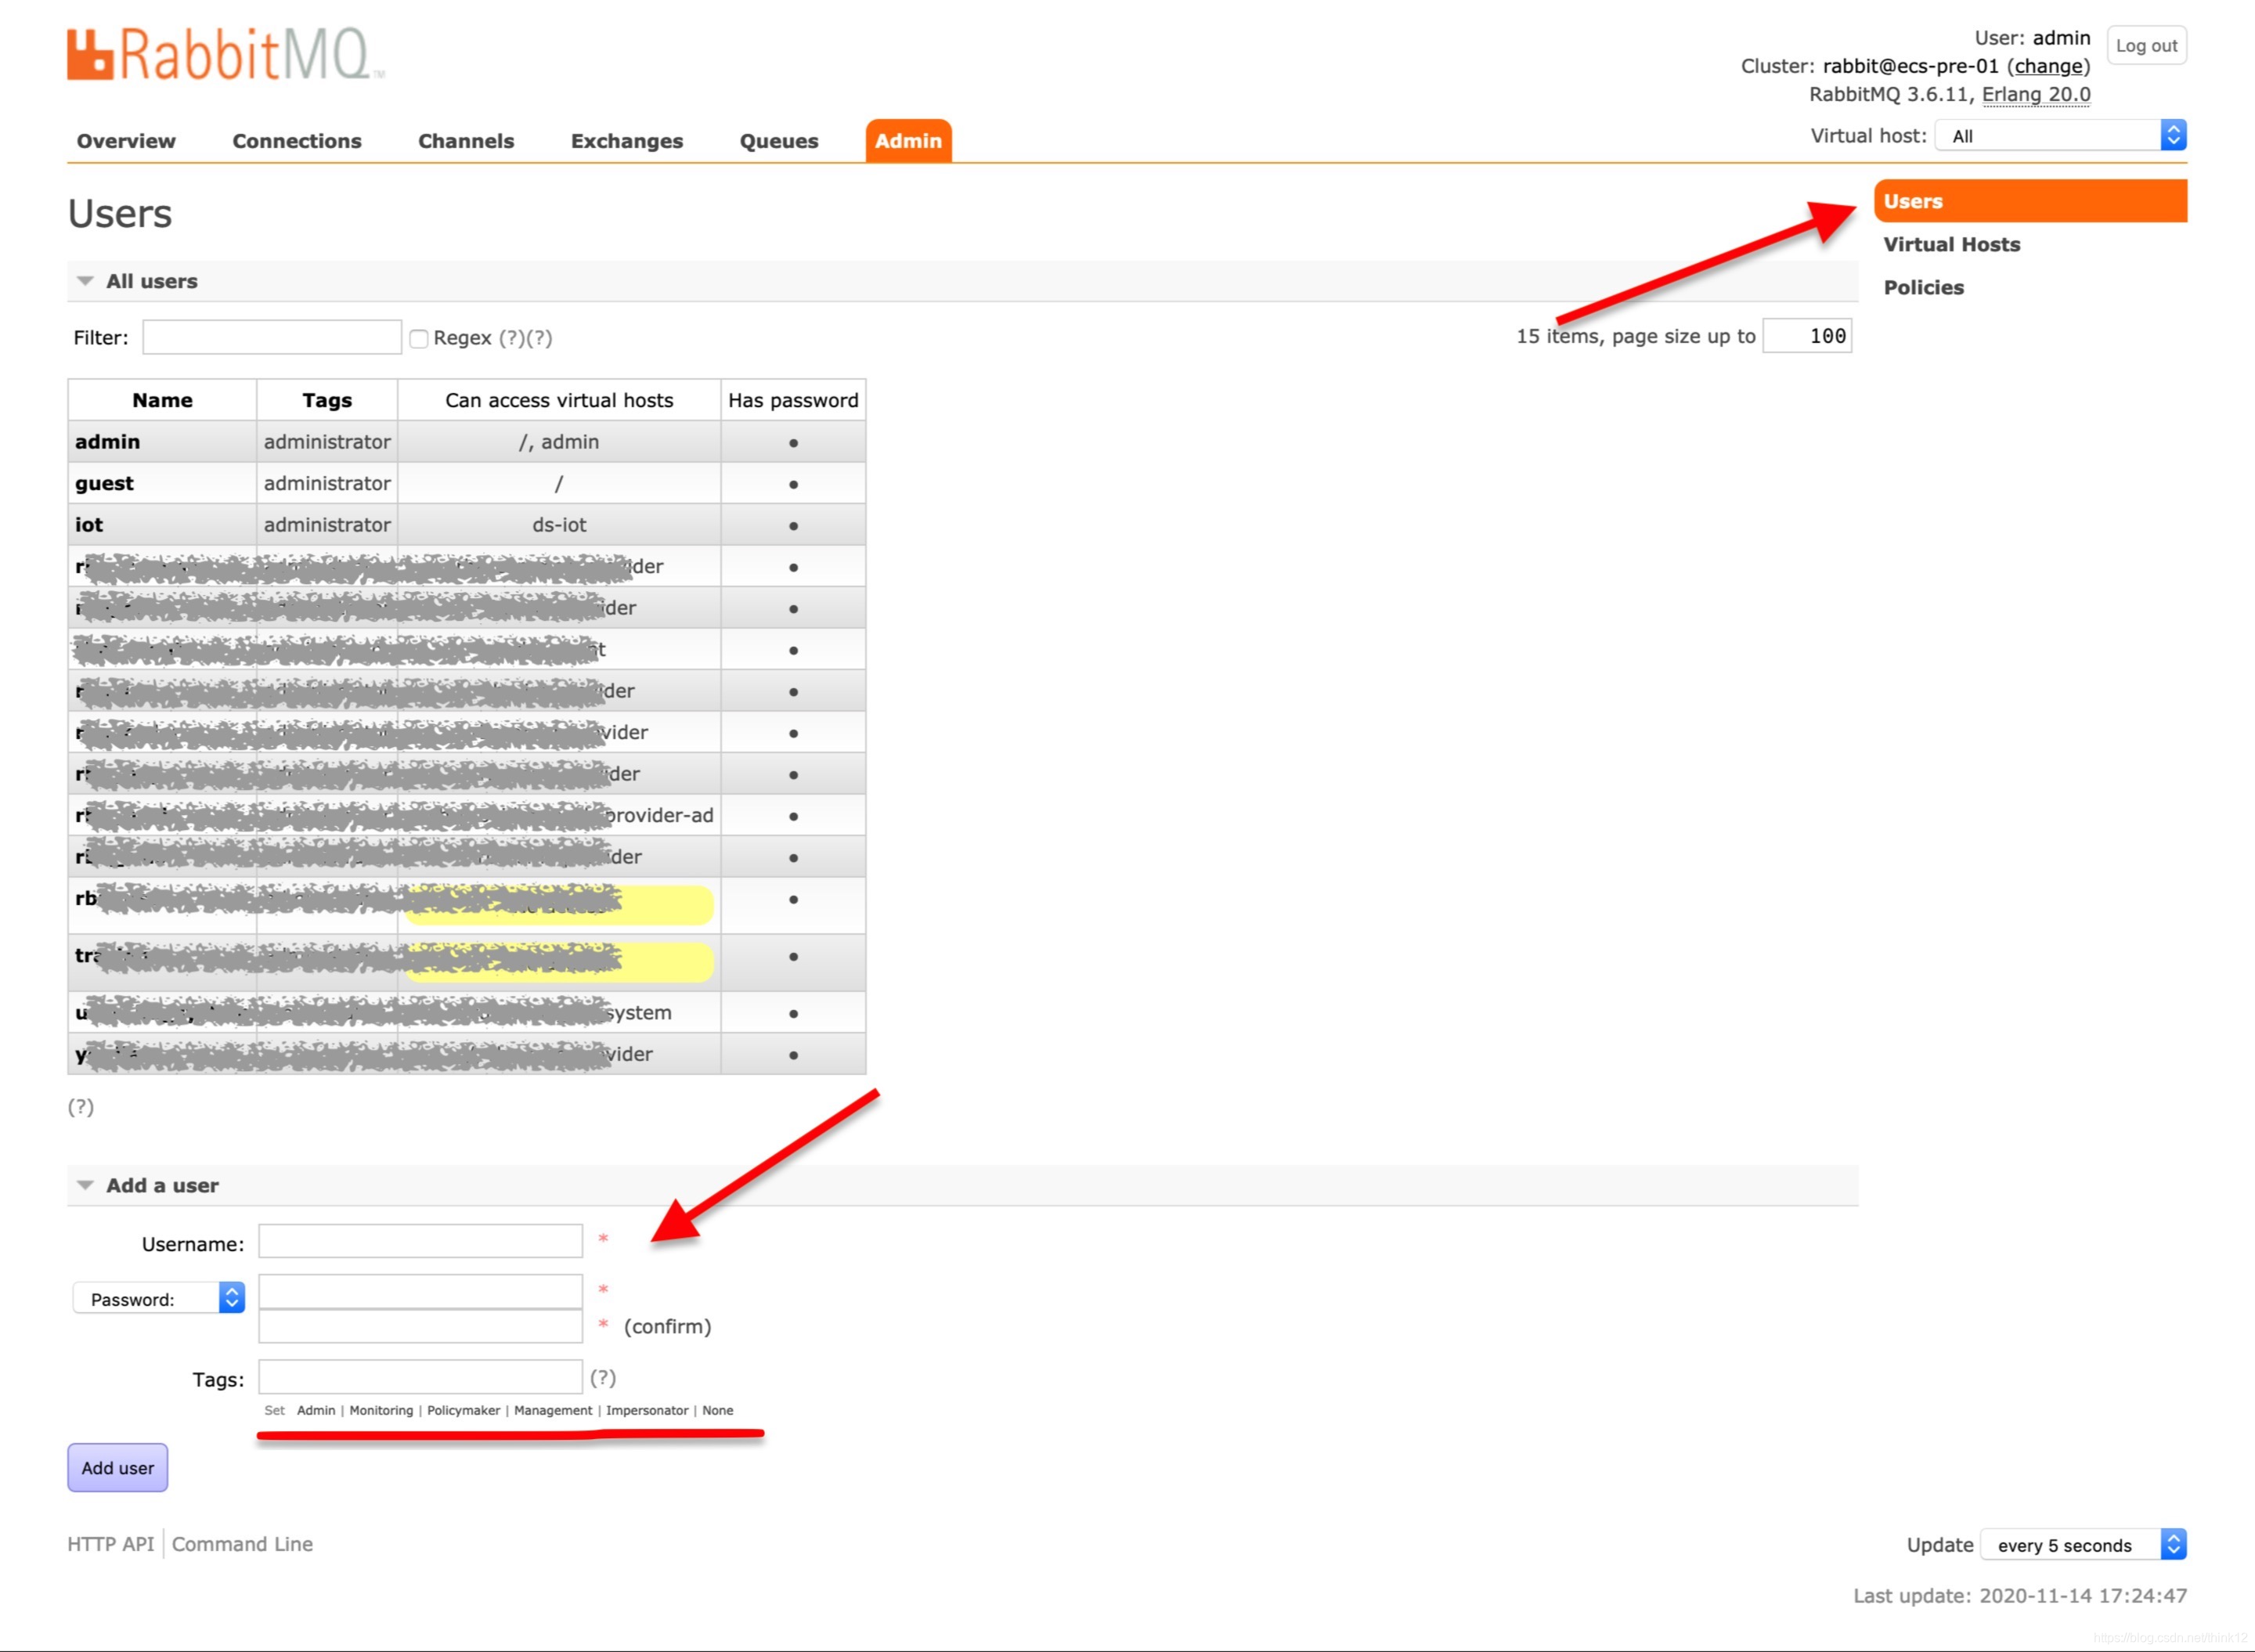Open the HTTP API link
2255x1652 pixels.
(x=110, y=1543)
